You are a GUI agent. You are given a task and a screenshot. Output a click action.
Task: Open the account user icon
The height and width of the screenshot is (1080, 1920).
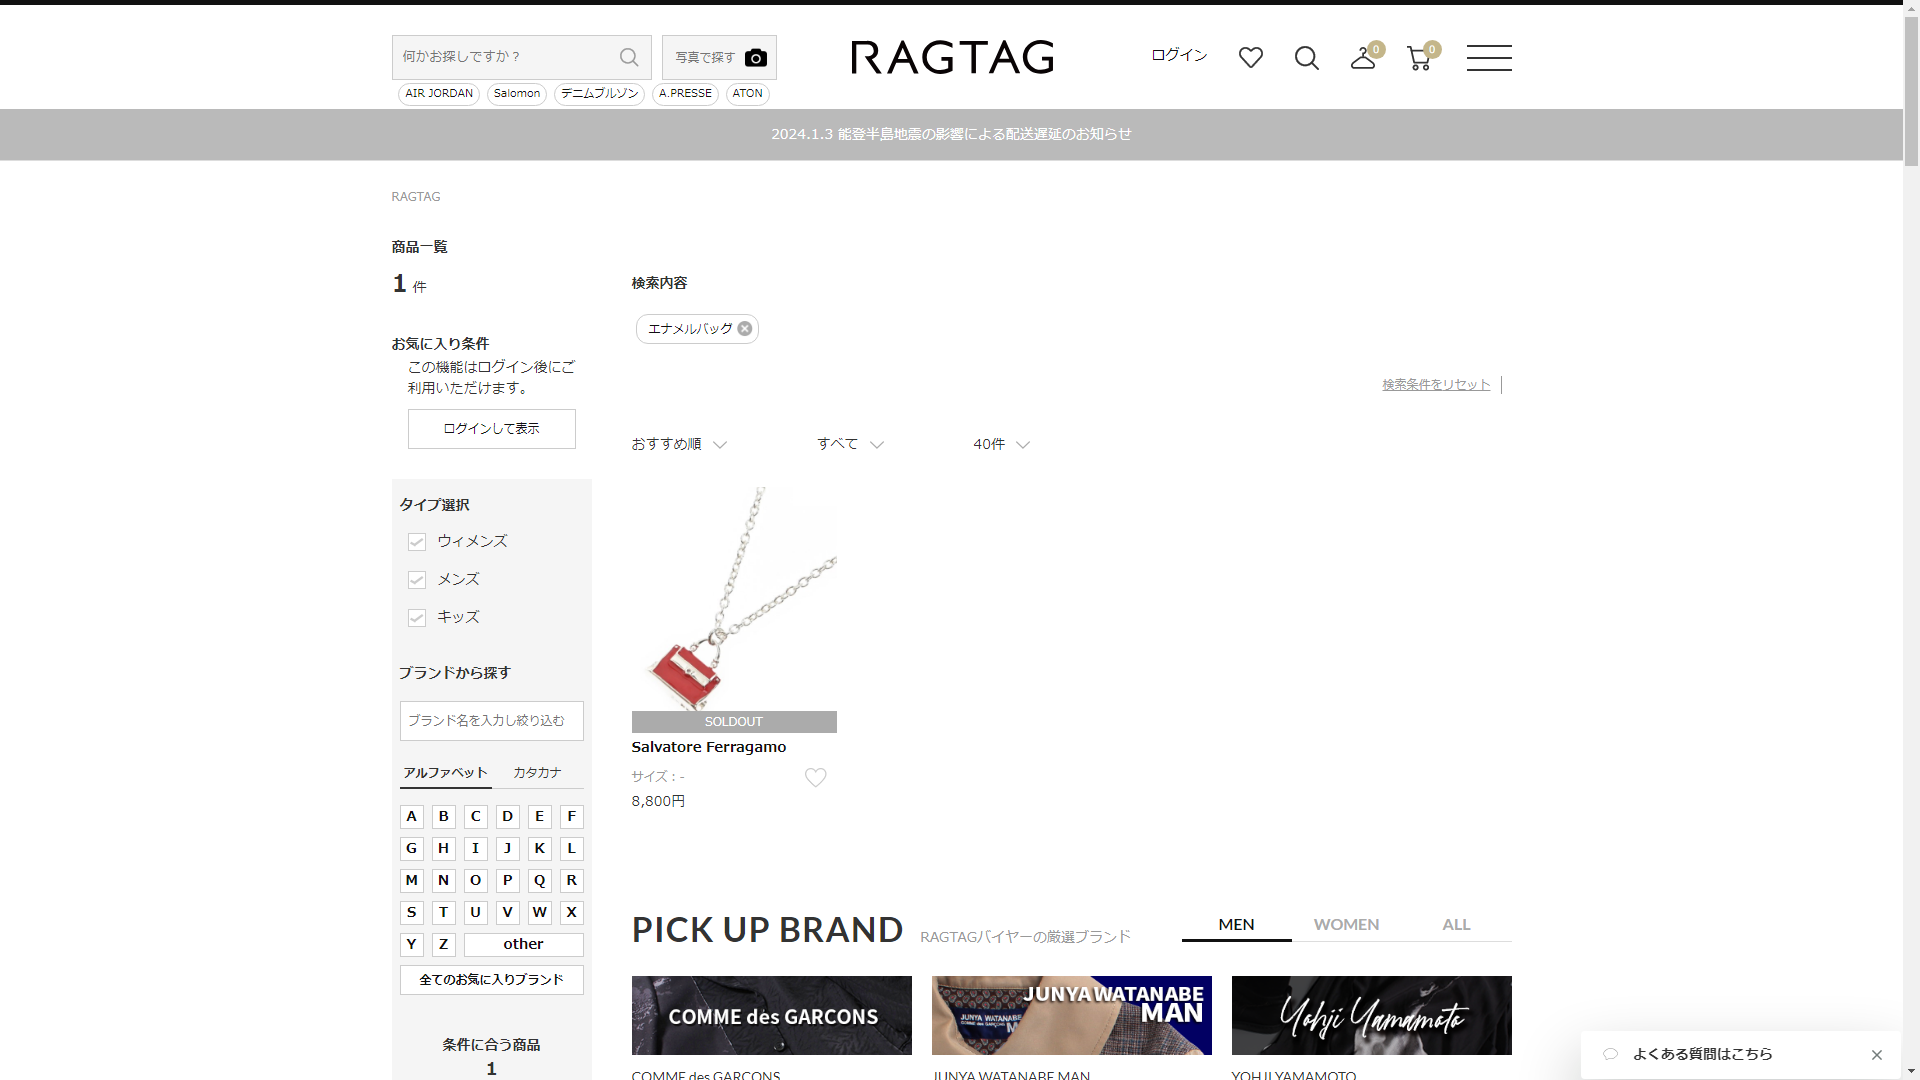tap(1362, 58)
